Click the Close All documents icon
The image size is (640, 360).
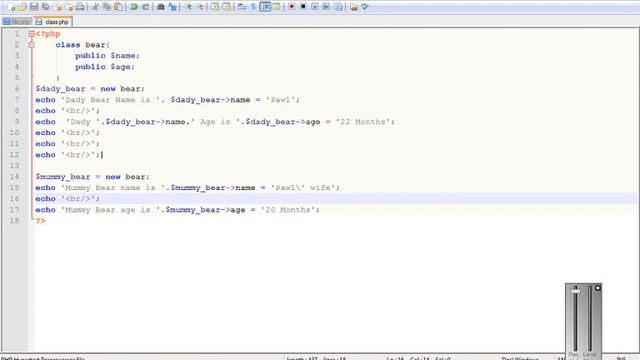(69, 7)
